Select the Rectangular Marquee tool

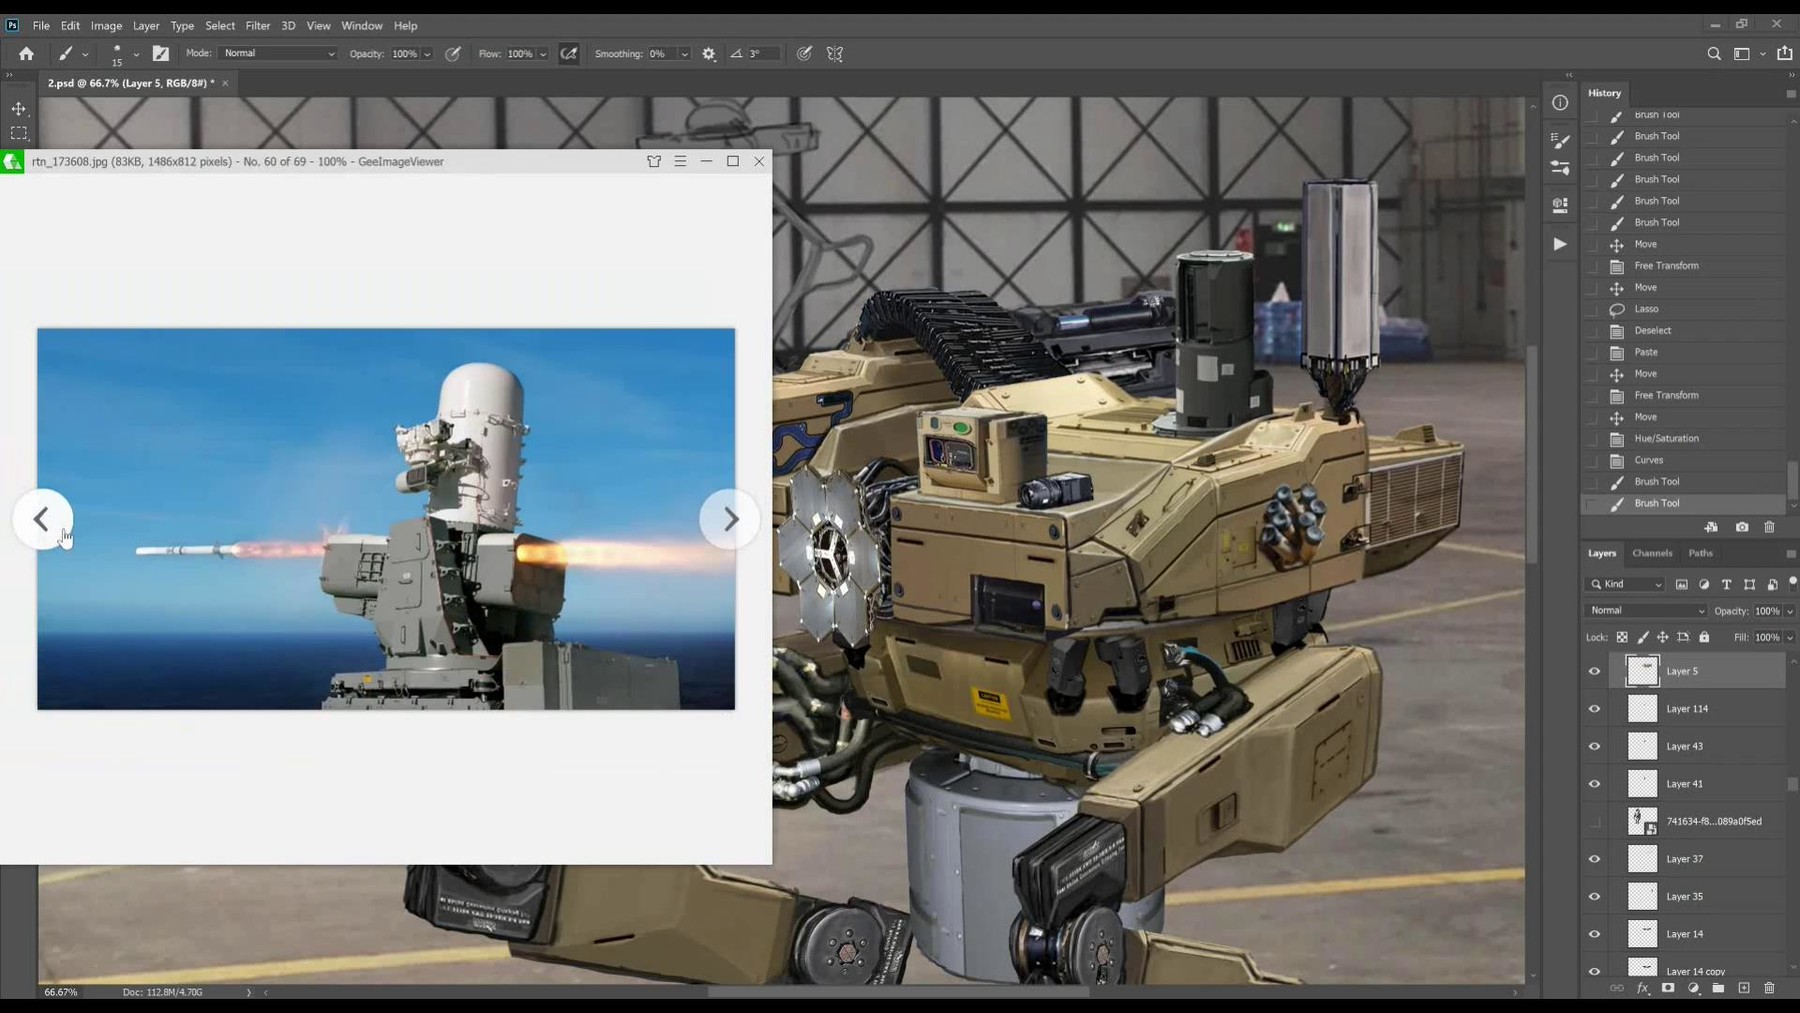coord(19,133)
